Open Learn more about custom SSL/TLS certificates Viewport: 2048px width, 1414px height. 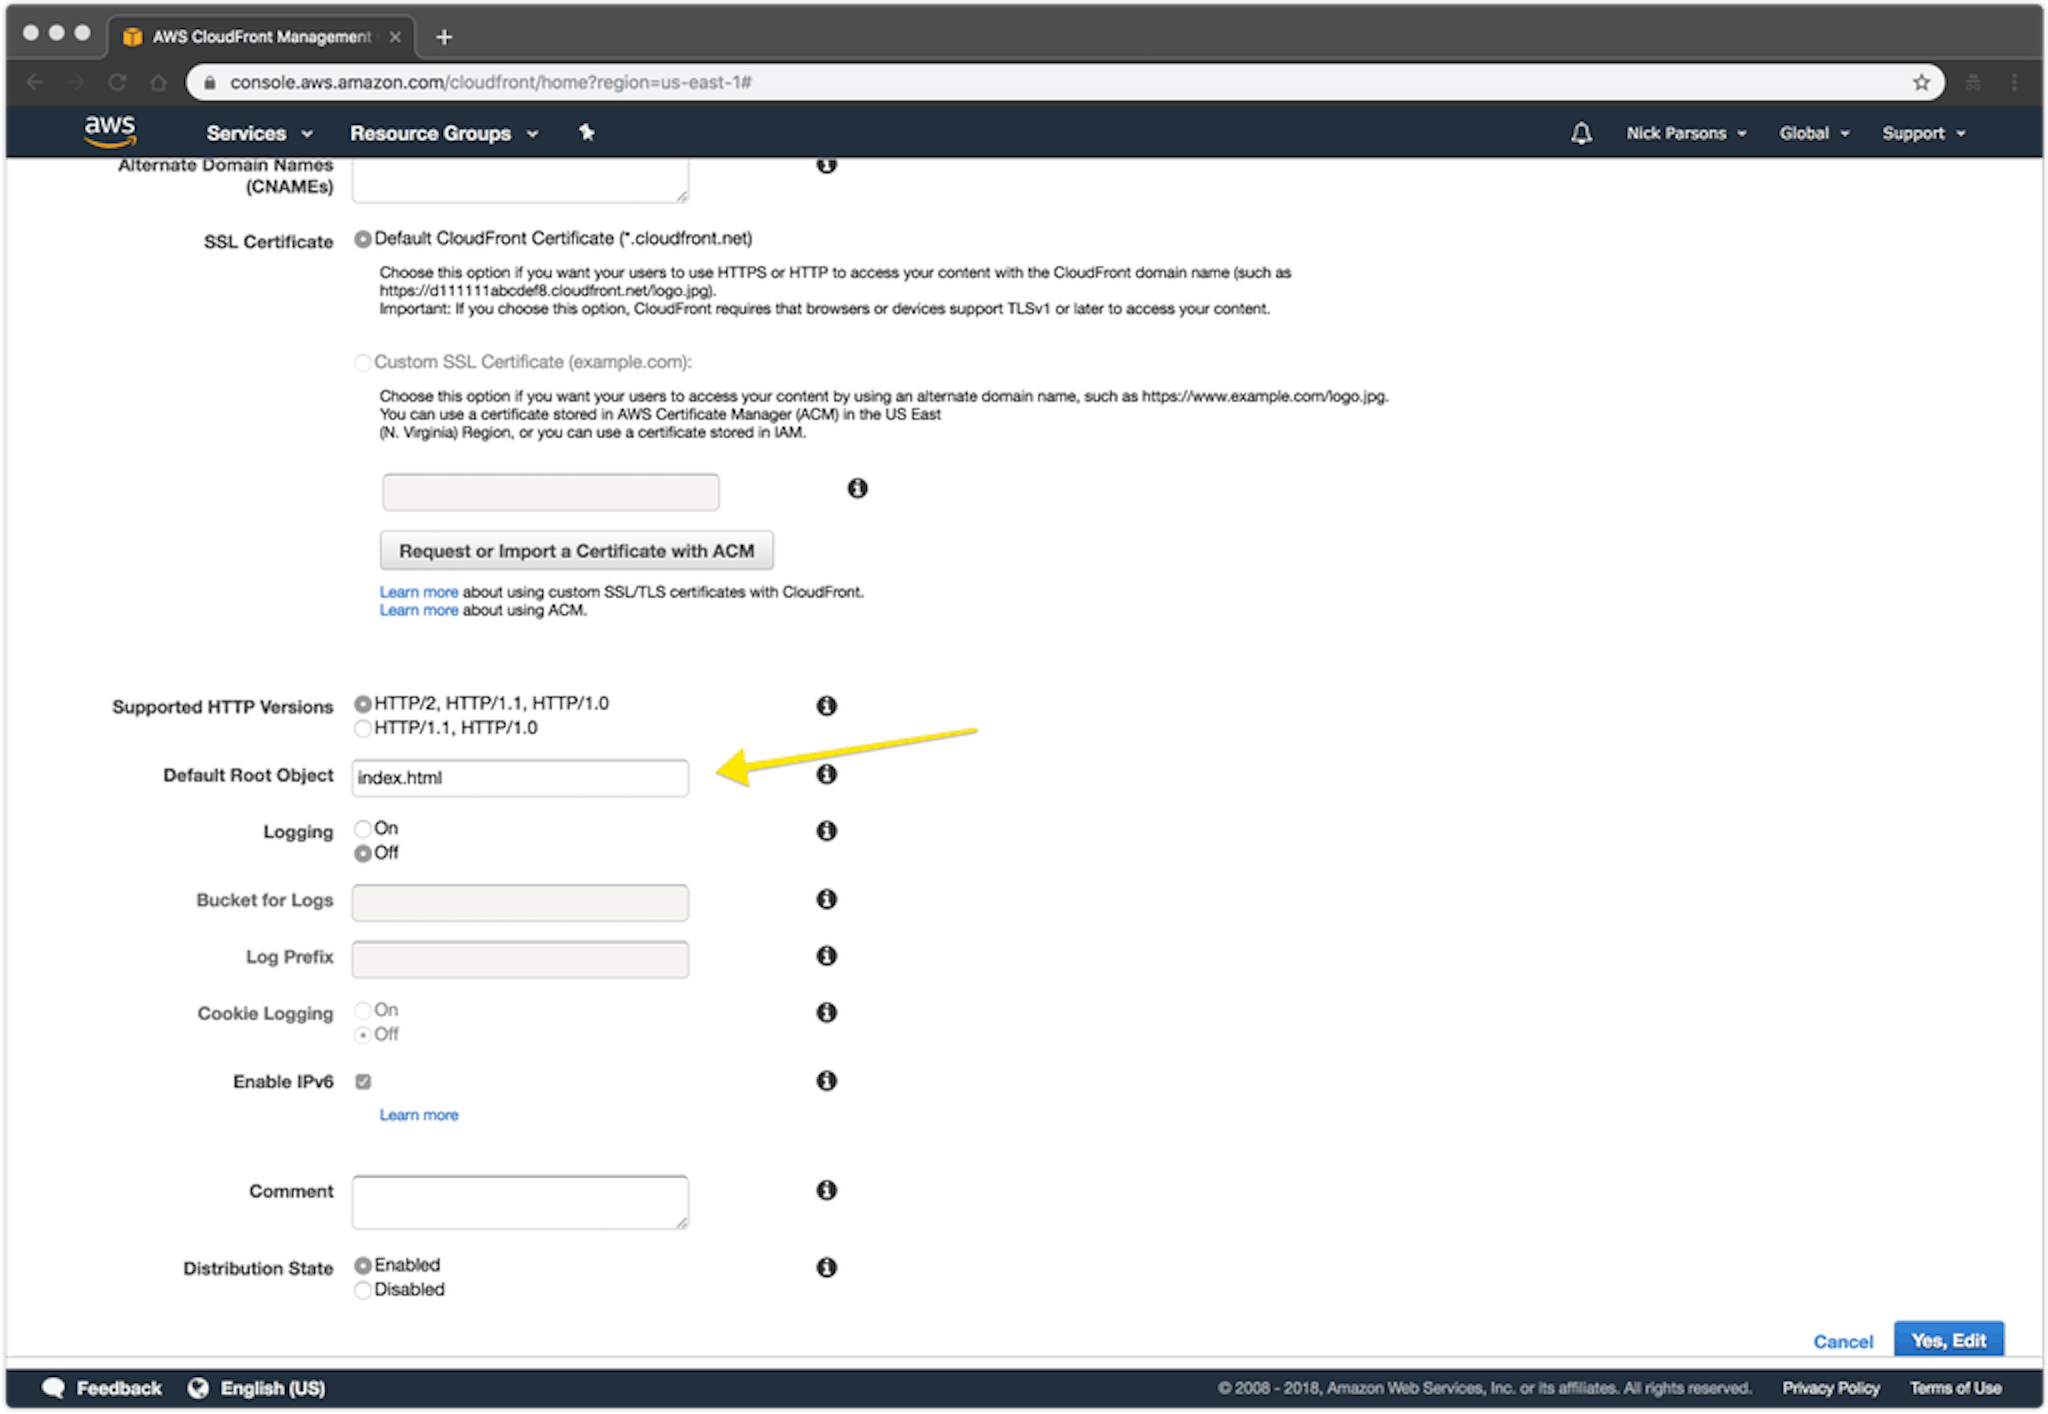(x=418, y=592)
